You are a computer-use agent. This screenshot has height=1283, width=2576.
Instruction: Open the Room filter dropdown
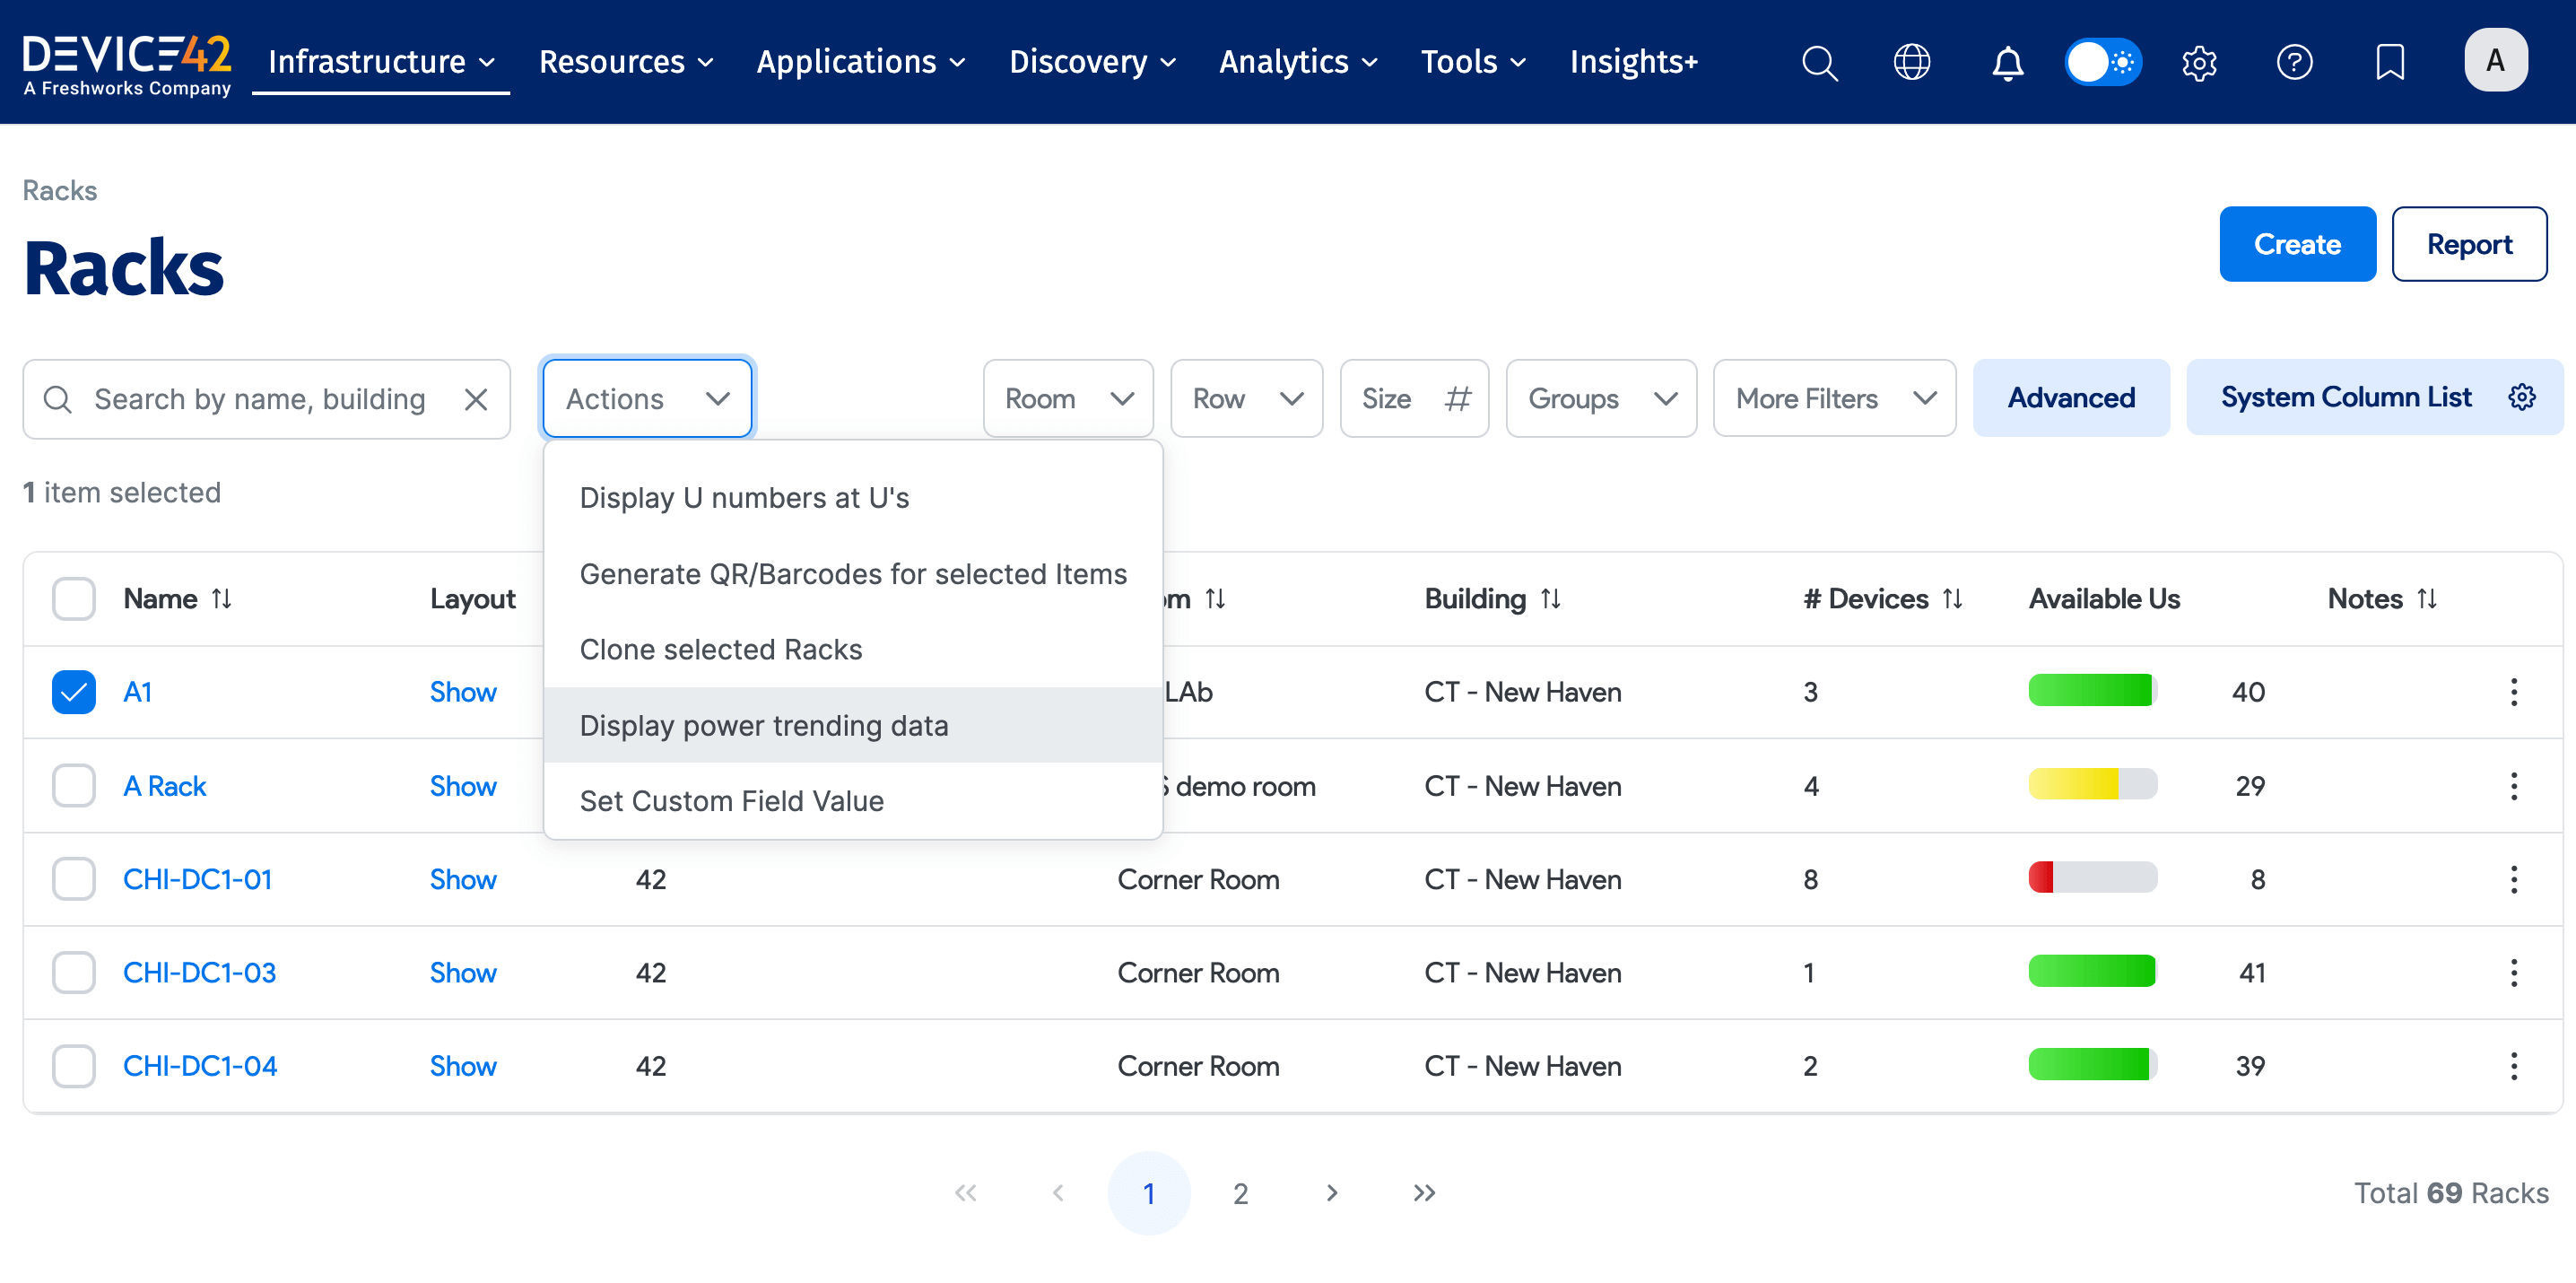tap(1068, 398)
